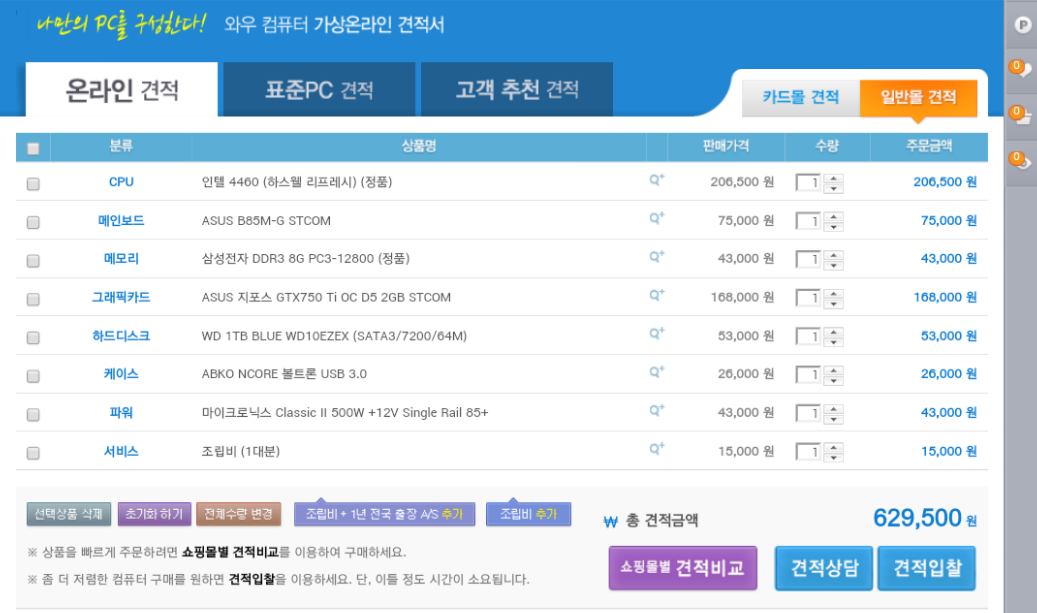Click 조립비 추가 button

click(x=528, y=514)
